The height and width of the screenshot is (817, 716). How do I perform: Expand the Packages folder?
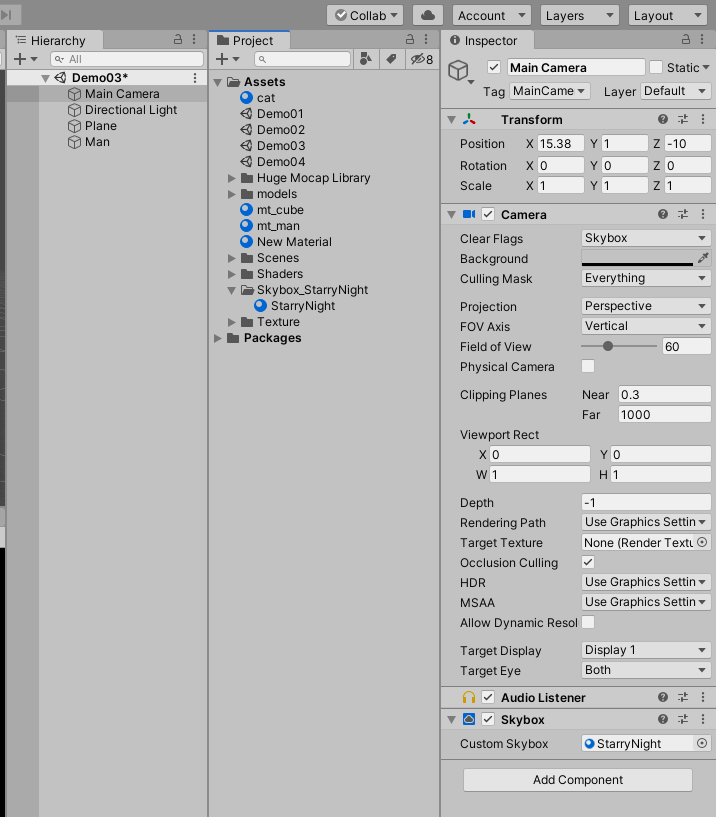tap(218, 338)
